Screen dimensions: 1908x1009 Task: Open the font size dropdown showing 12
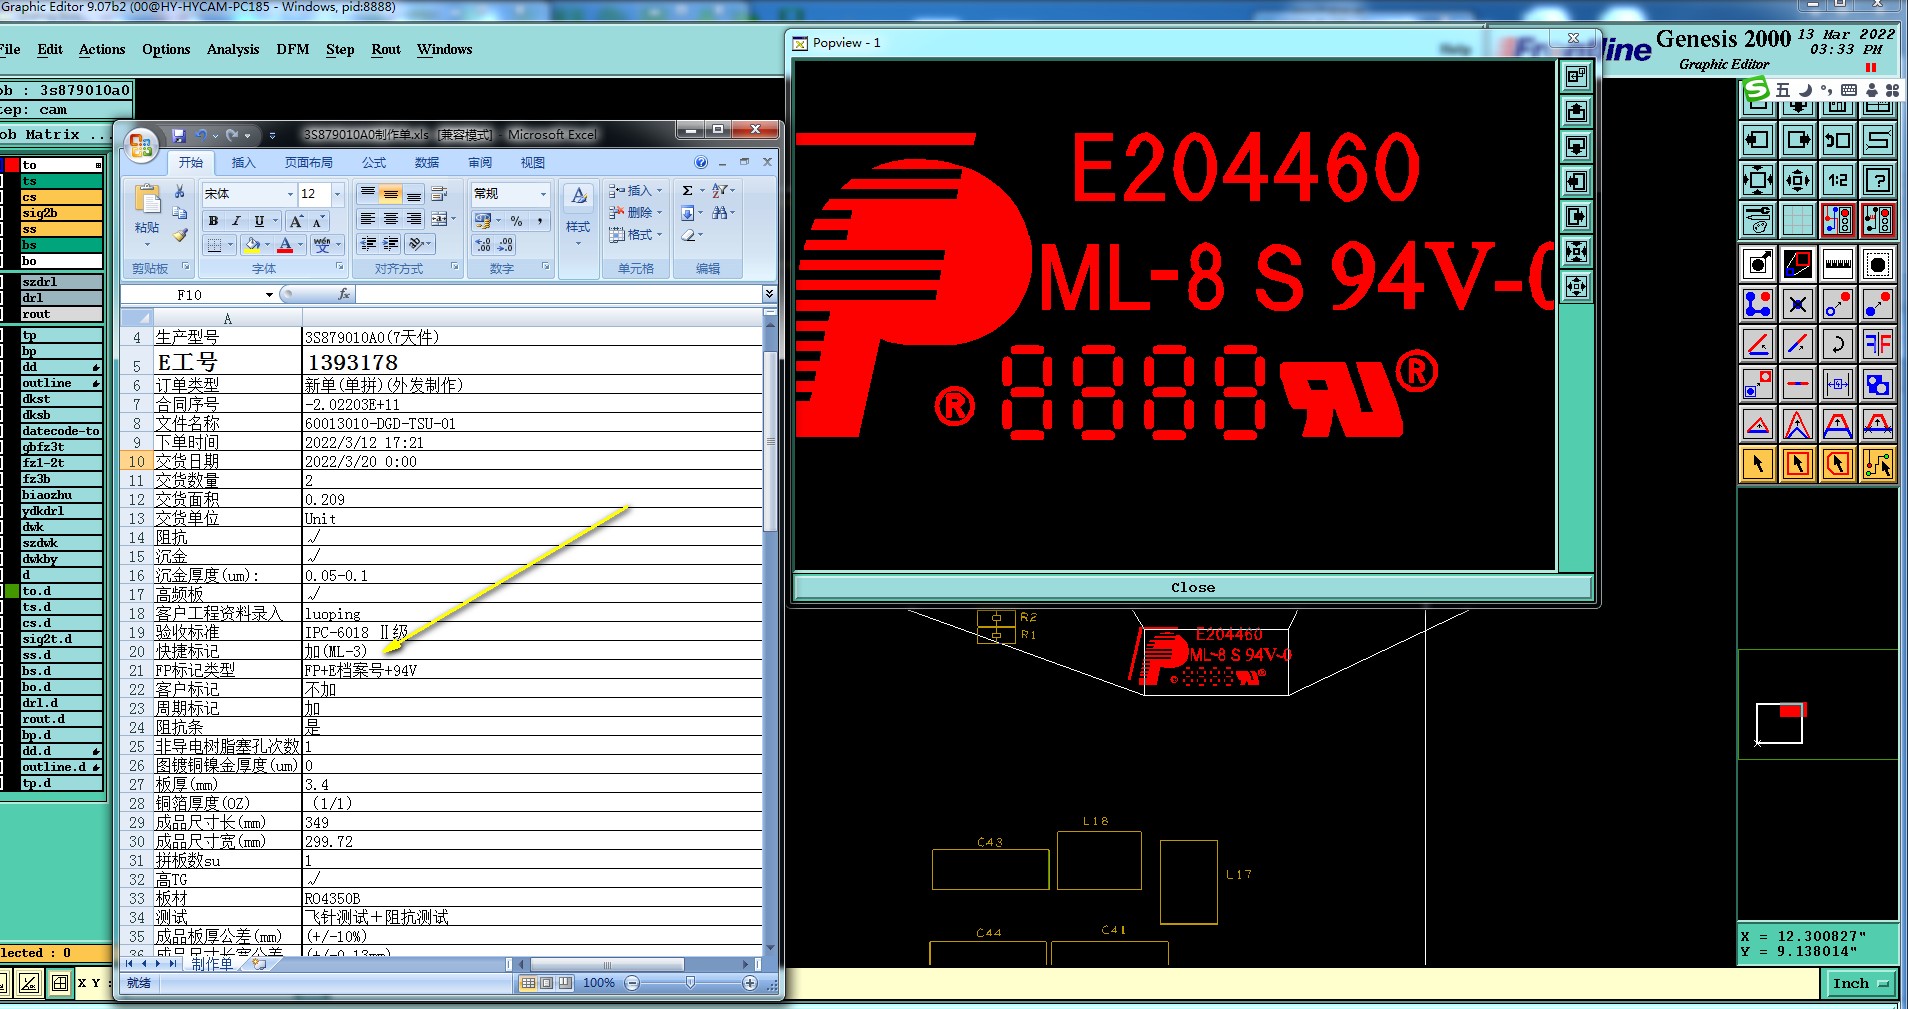point(338,194)
